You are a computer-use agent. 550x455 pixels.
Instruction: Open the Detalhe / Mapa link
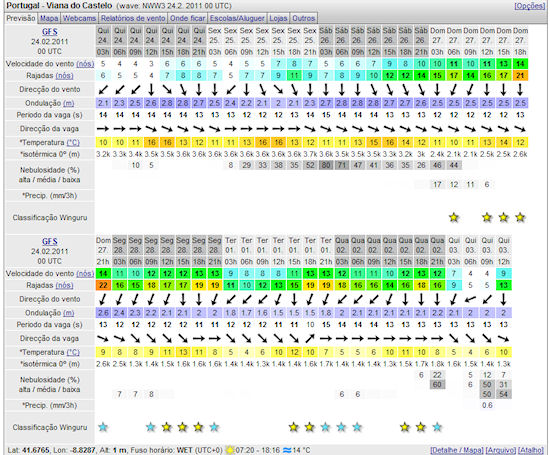[457, 450]
